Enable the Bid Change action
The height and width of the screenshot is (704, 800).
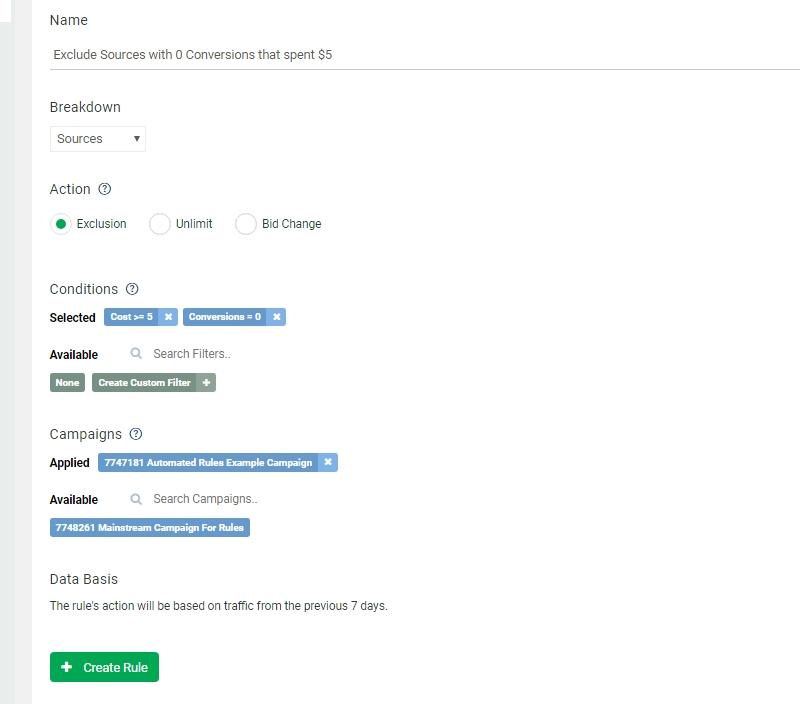point(246,224)
